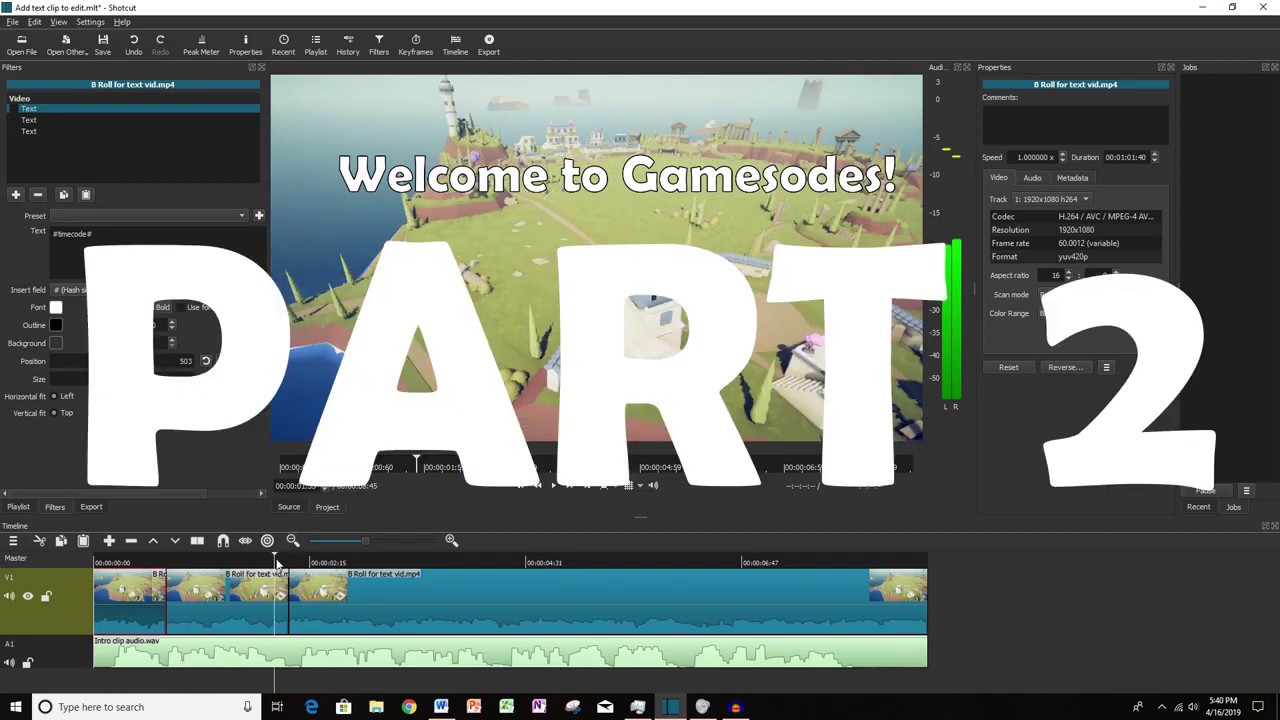Lock the V1 track
The image size is (1280, 720).
[x=46, y=596]
